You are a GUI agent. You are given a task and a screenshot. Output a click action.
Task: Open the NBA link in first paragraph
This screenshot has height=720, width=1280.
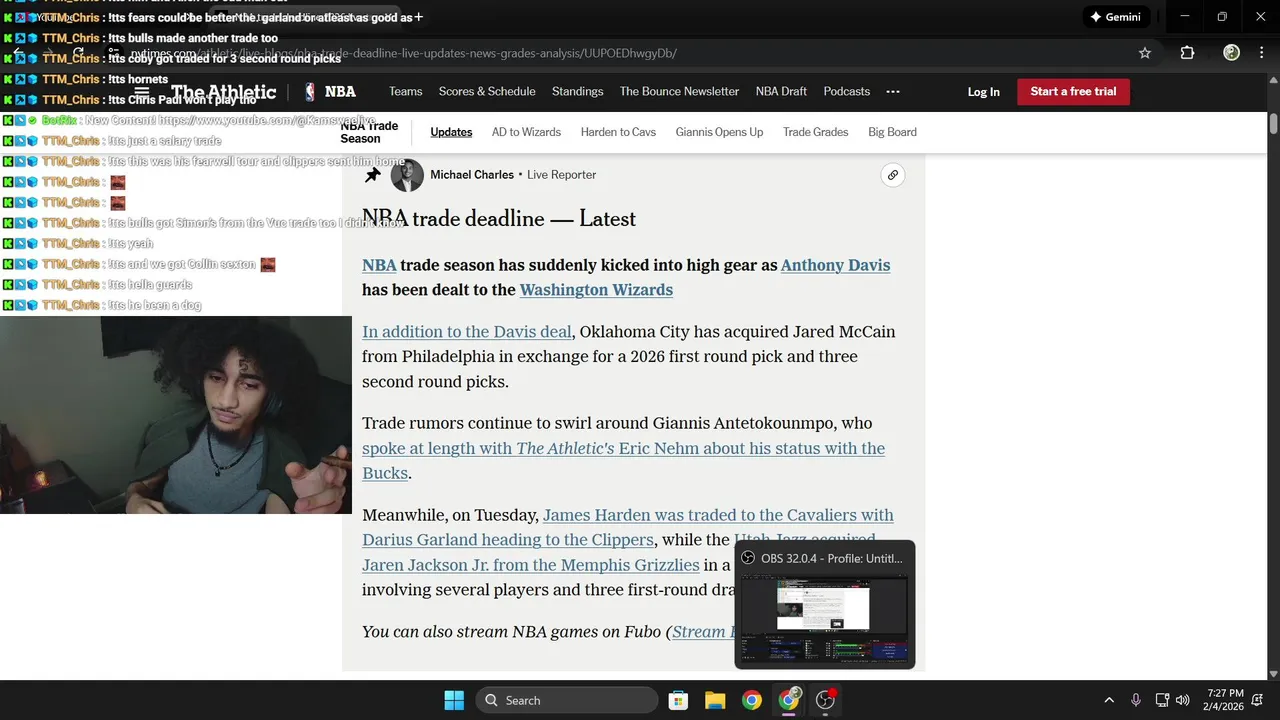[379, 265]
